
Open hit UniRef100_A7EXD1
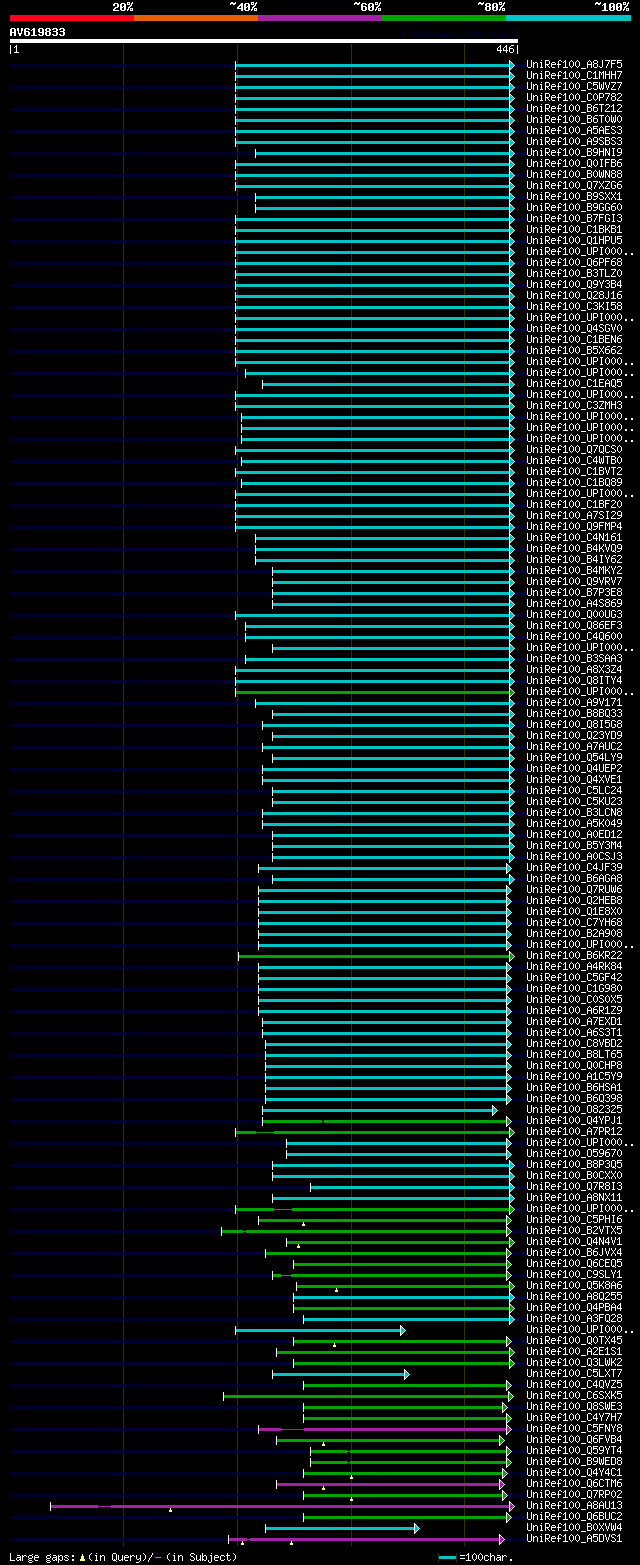[x=574, y=1021]
